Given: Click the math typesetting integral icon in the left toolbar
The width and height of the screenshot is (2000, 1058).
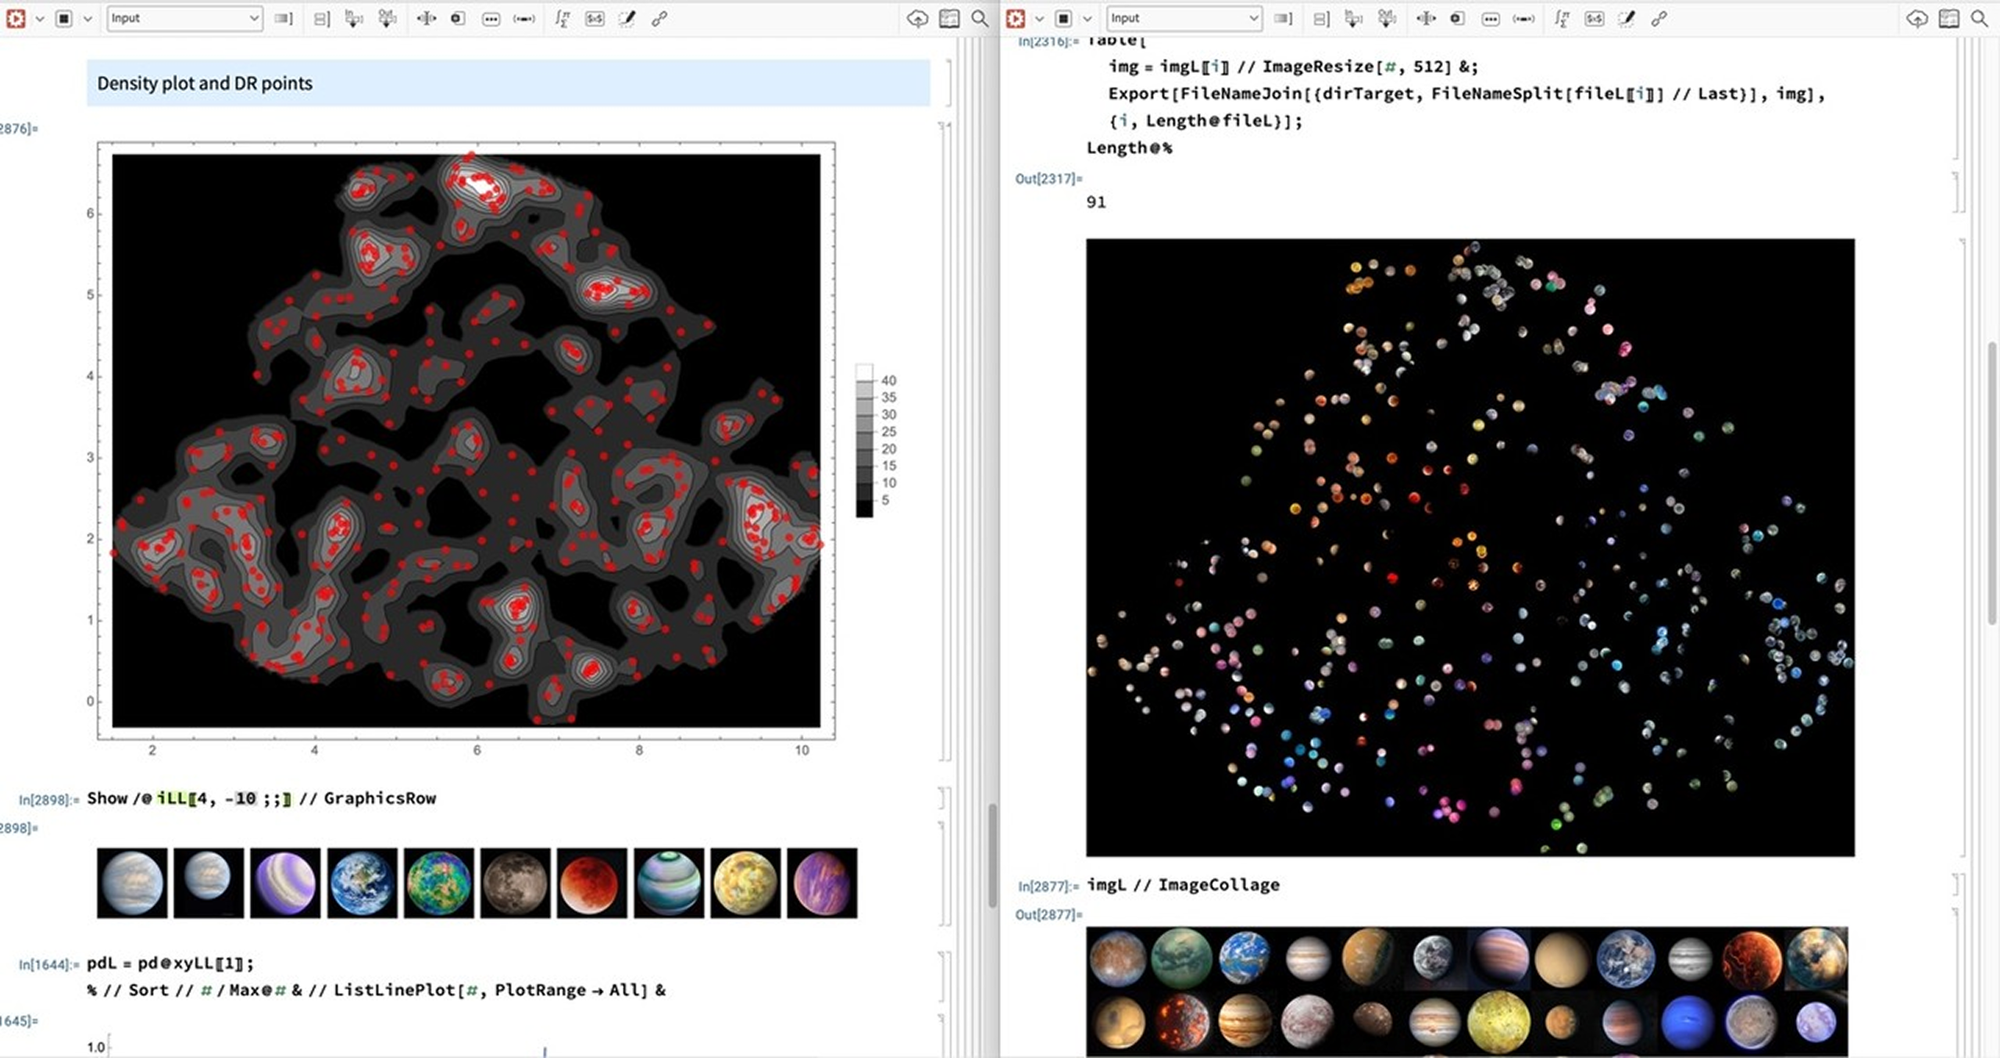Looking at the screenshot, I should (x=562, y=18).
